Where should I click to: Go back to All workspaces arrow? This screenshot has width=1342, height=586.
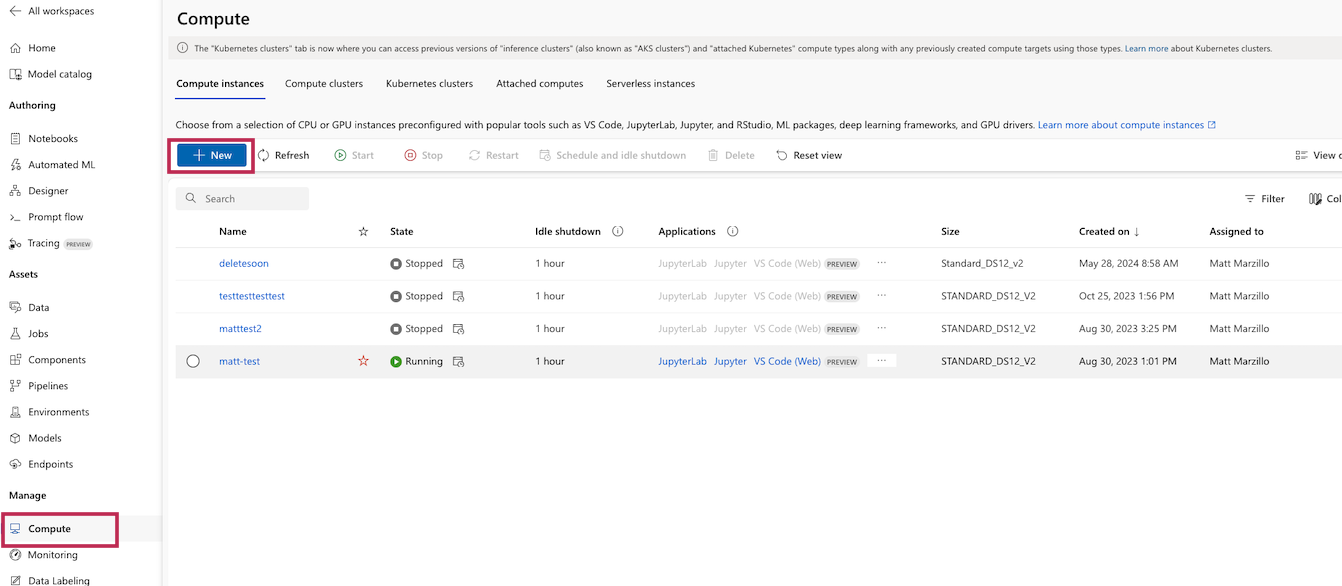15,11
